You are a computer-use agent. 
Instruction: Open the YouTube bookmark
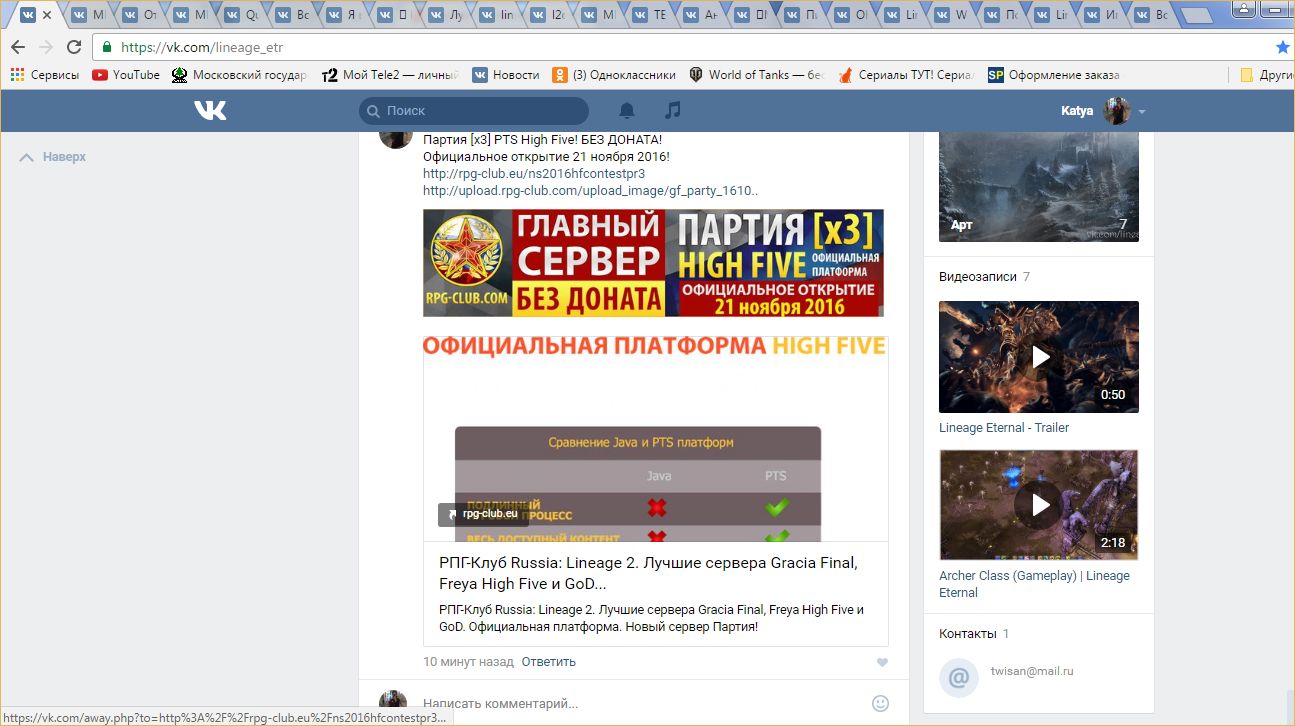tap(126, 75)
